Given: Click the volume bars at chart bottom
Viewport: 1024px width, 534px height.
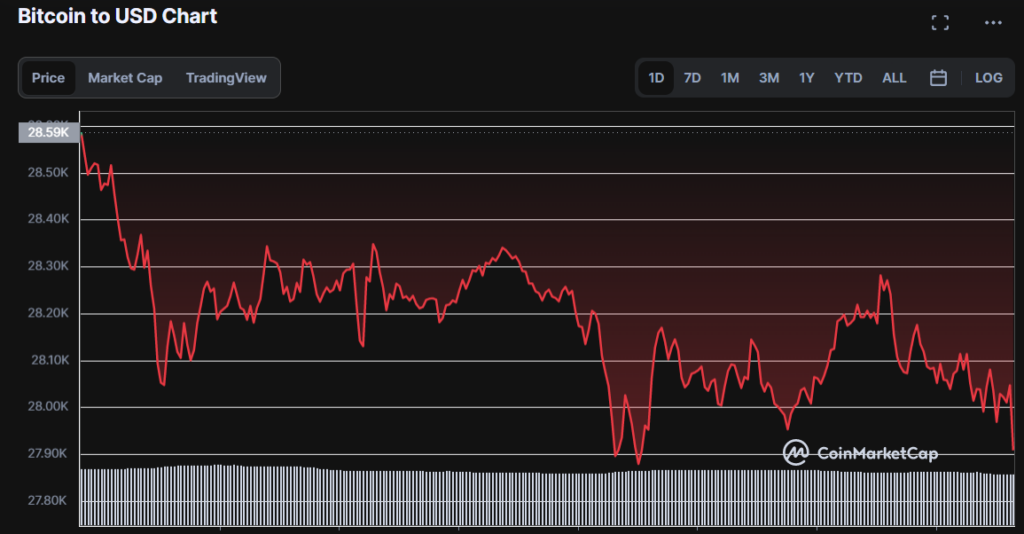Looking at the screenshot, I should click(547, 495).
